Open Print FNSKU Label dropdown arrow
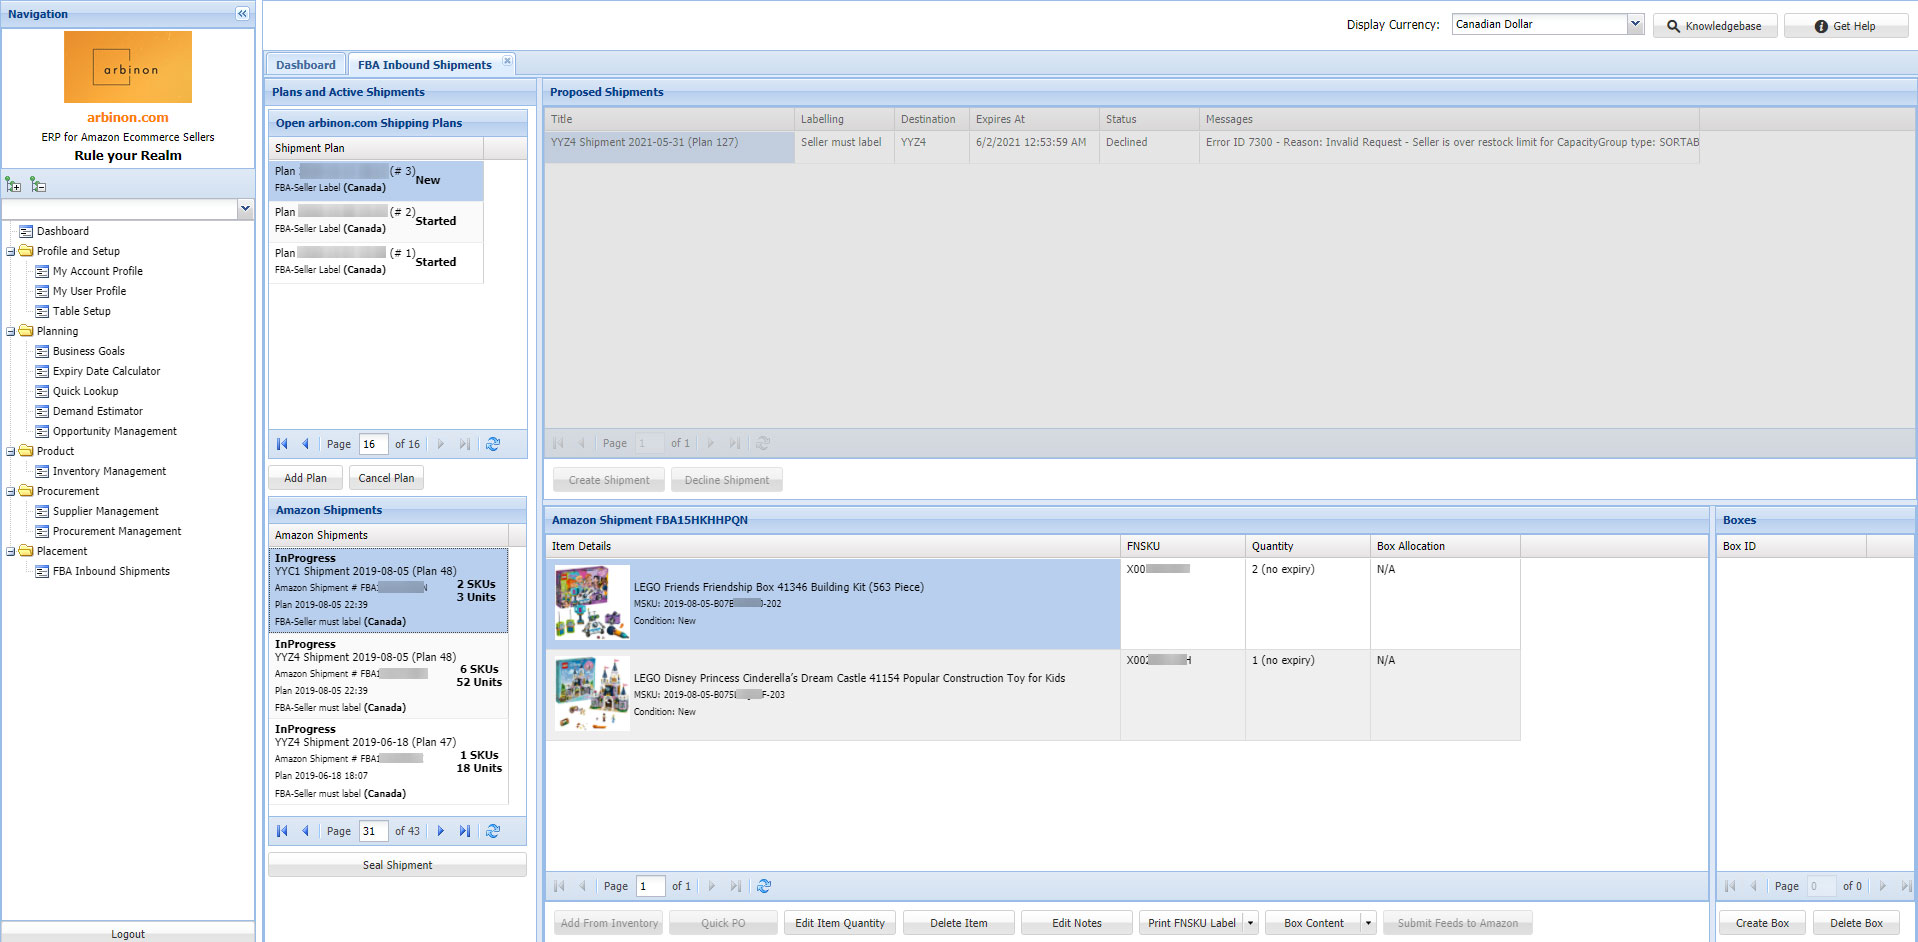Viewport: 1918px width, 942px height. tap(1250, 923)
